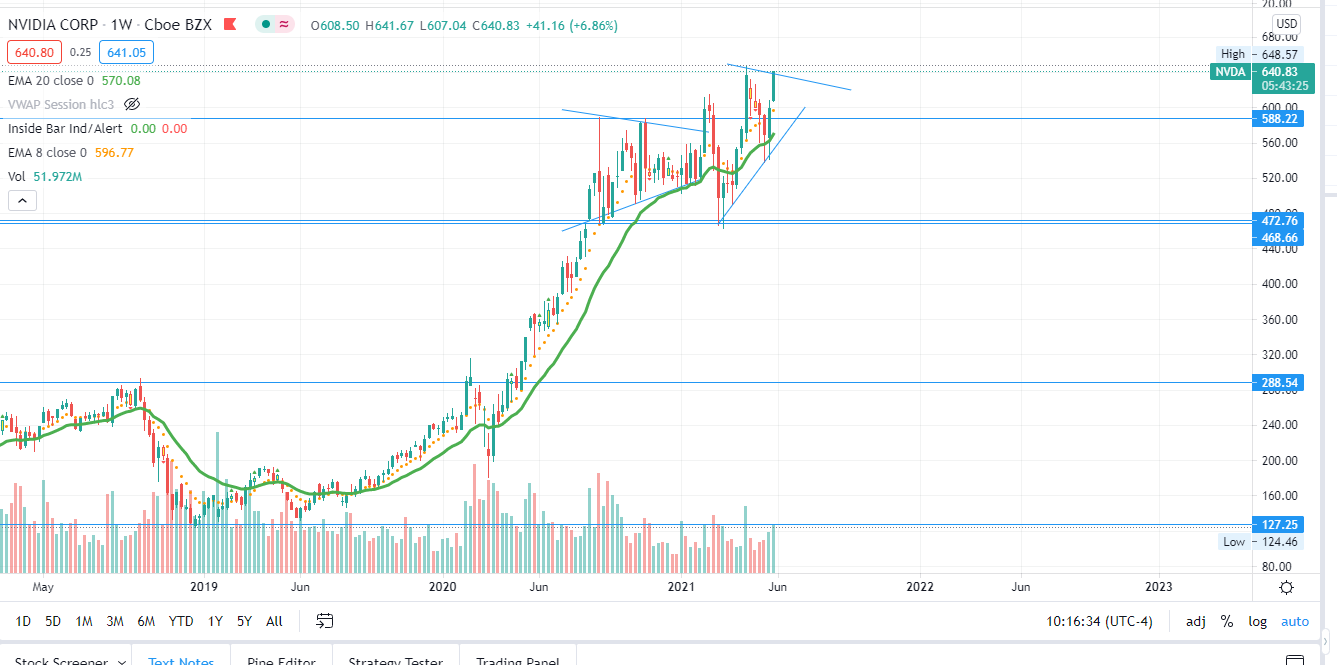This screenshot has width=1337, height=665.
Task: Select the VWAP Session hlc3 legend label
Action: (x=63, y=104)
